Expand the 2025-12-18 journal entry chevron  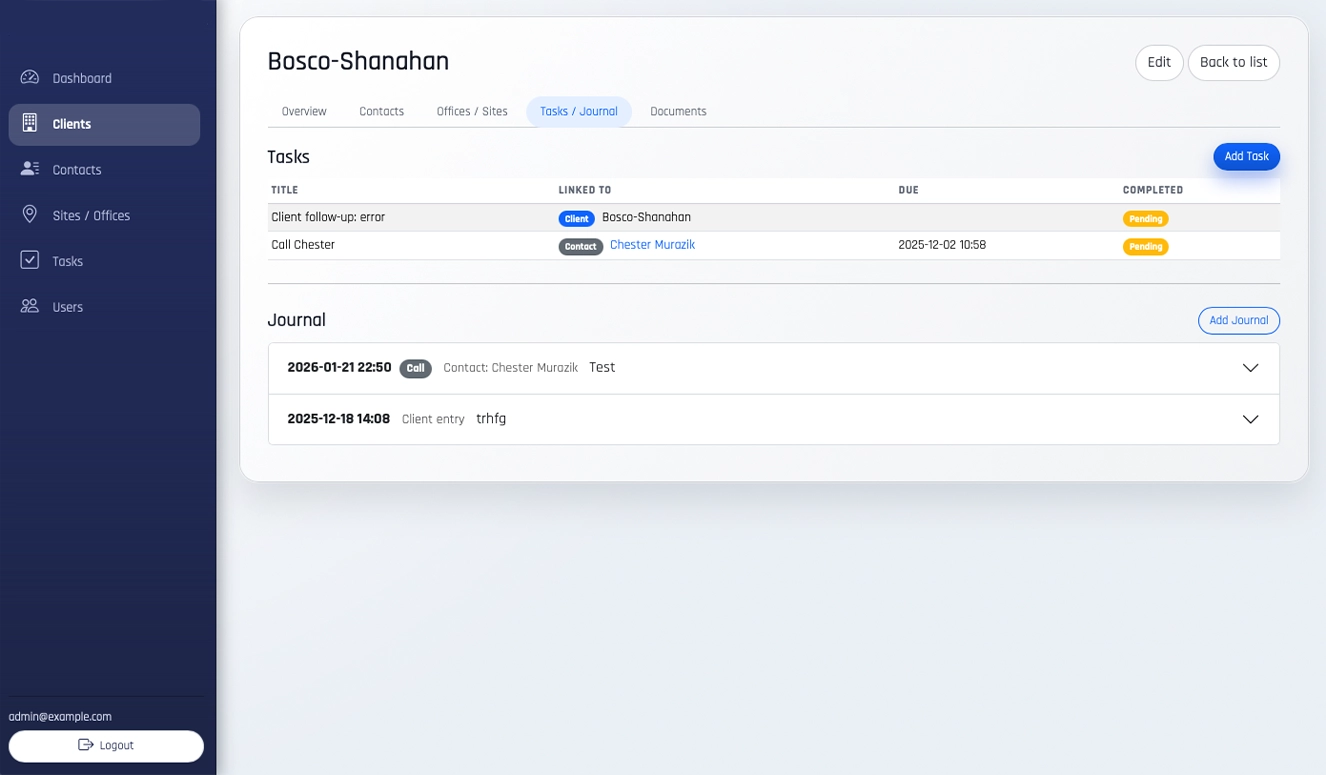click(1249, 419)
